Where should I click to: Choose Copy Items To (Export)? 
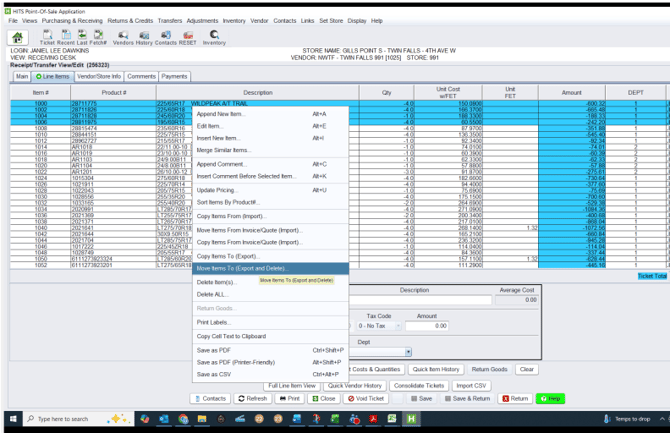tap(270, 256)
